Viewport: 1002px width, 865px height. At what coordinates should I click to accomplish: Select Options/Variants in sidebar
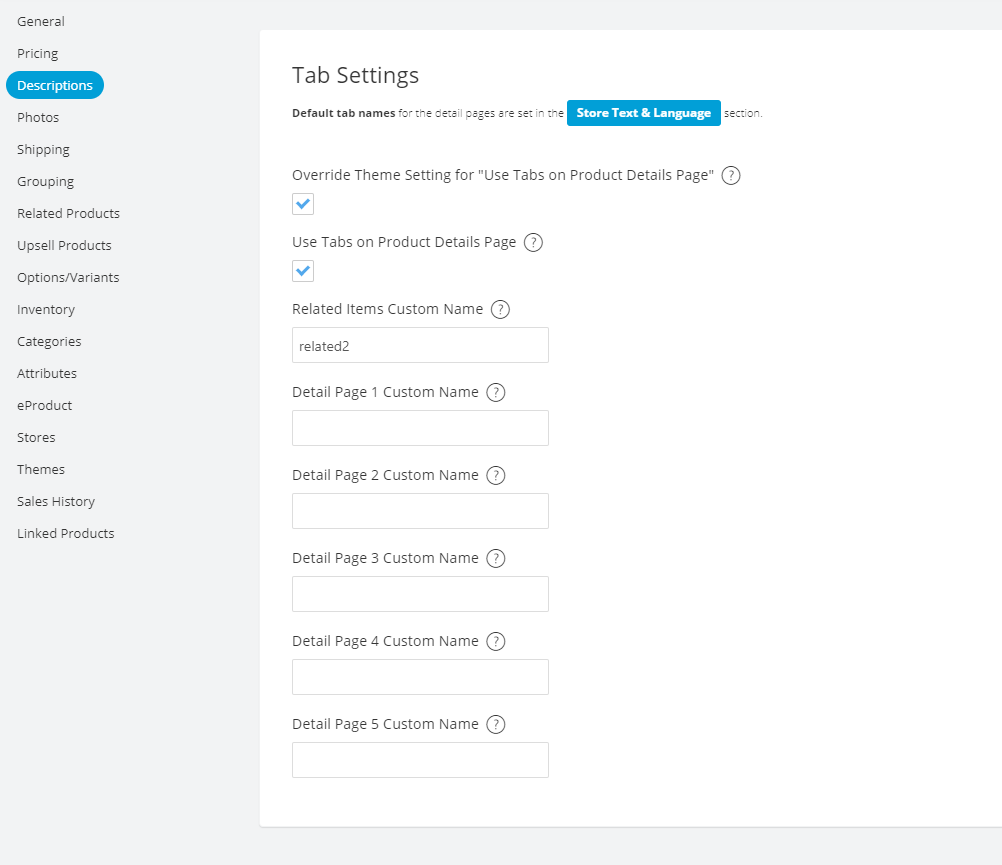coord(68,277)
